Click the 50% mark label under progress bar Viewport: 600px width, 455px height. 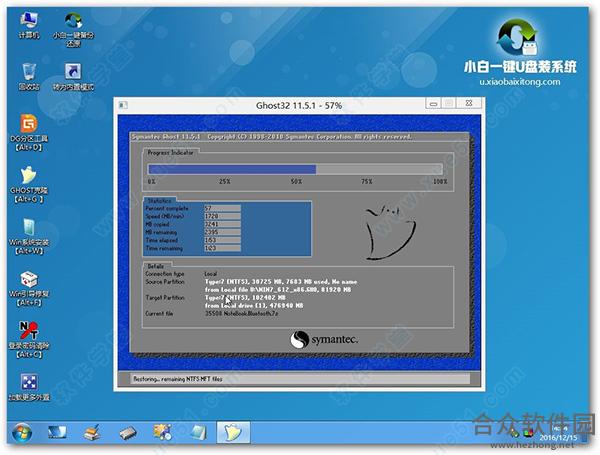pyautogui.click(x=296, y=181)
